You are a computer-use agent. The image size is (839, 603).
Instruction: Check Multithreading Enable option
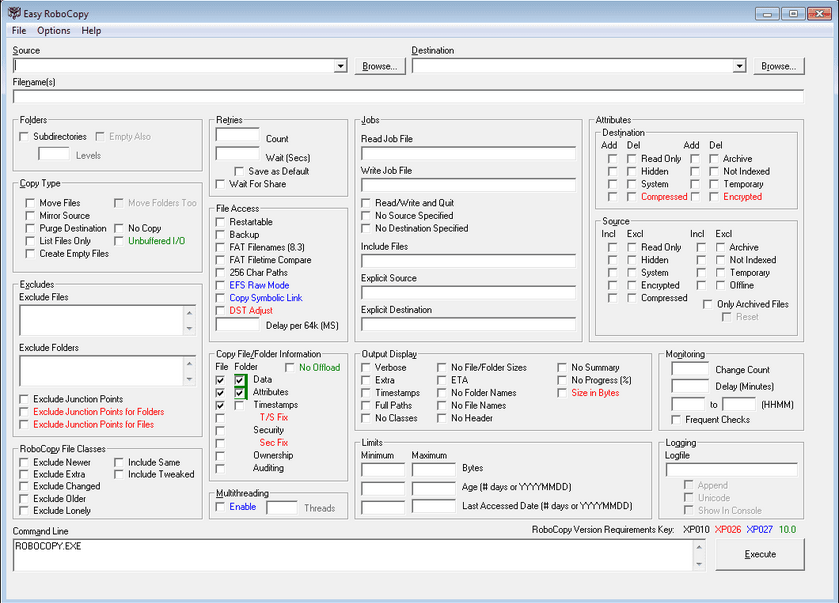coord(220,507)
